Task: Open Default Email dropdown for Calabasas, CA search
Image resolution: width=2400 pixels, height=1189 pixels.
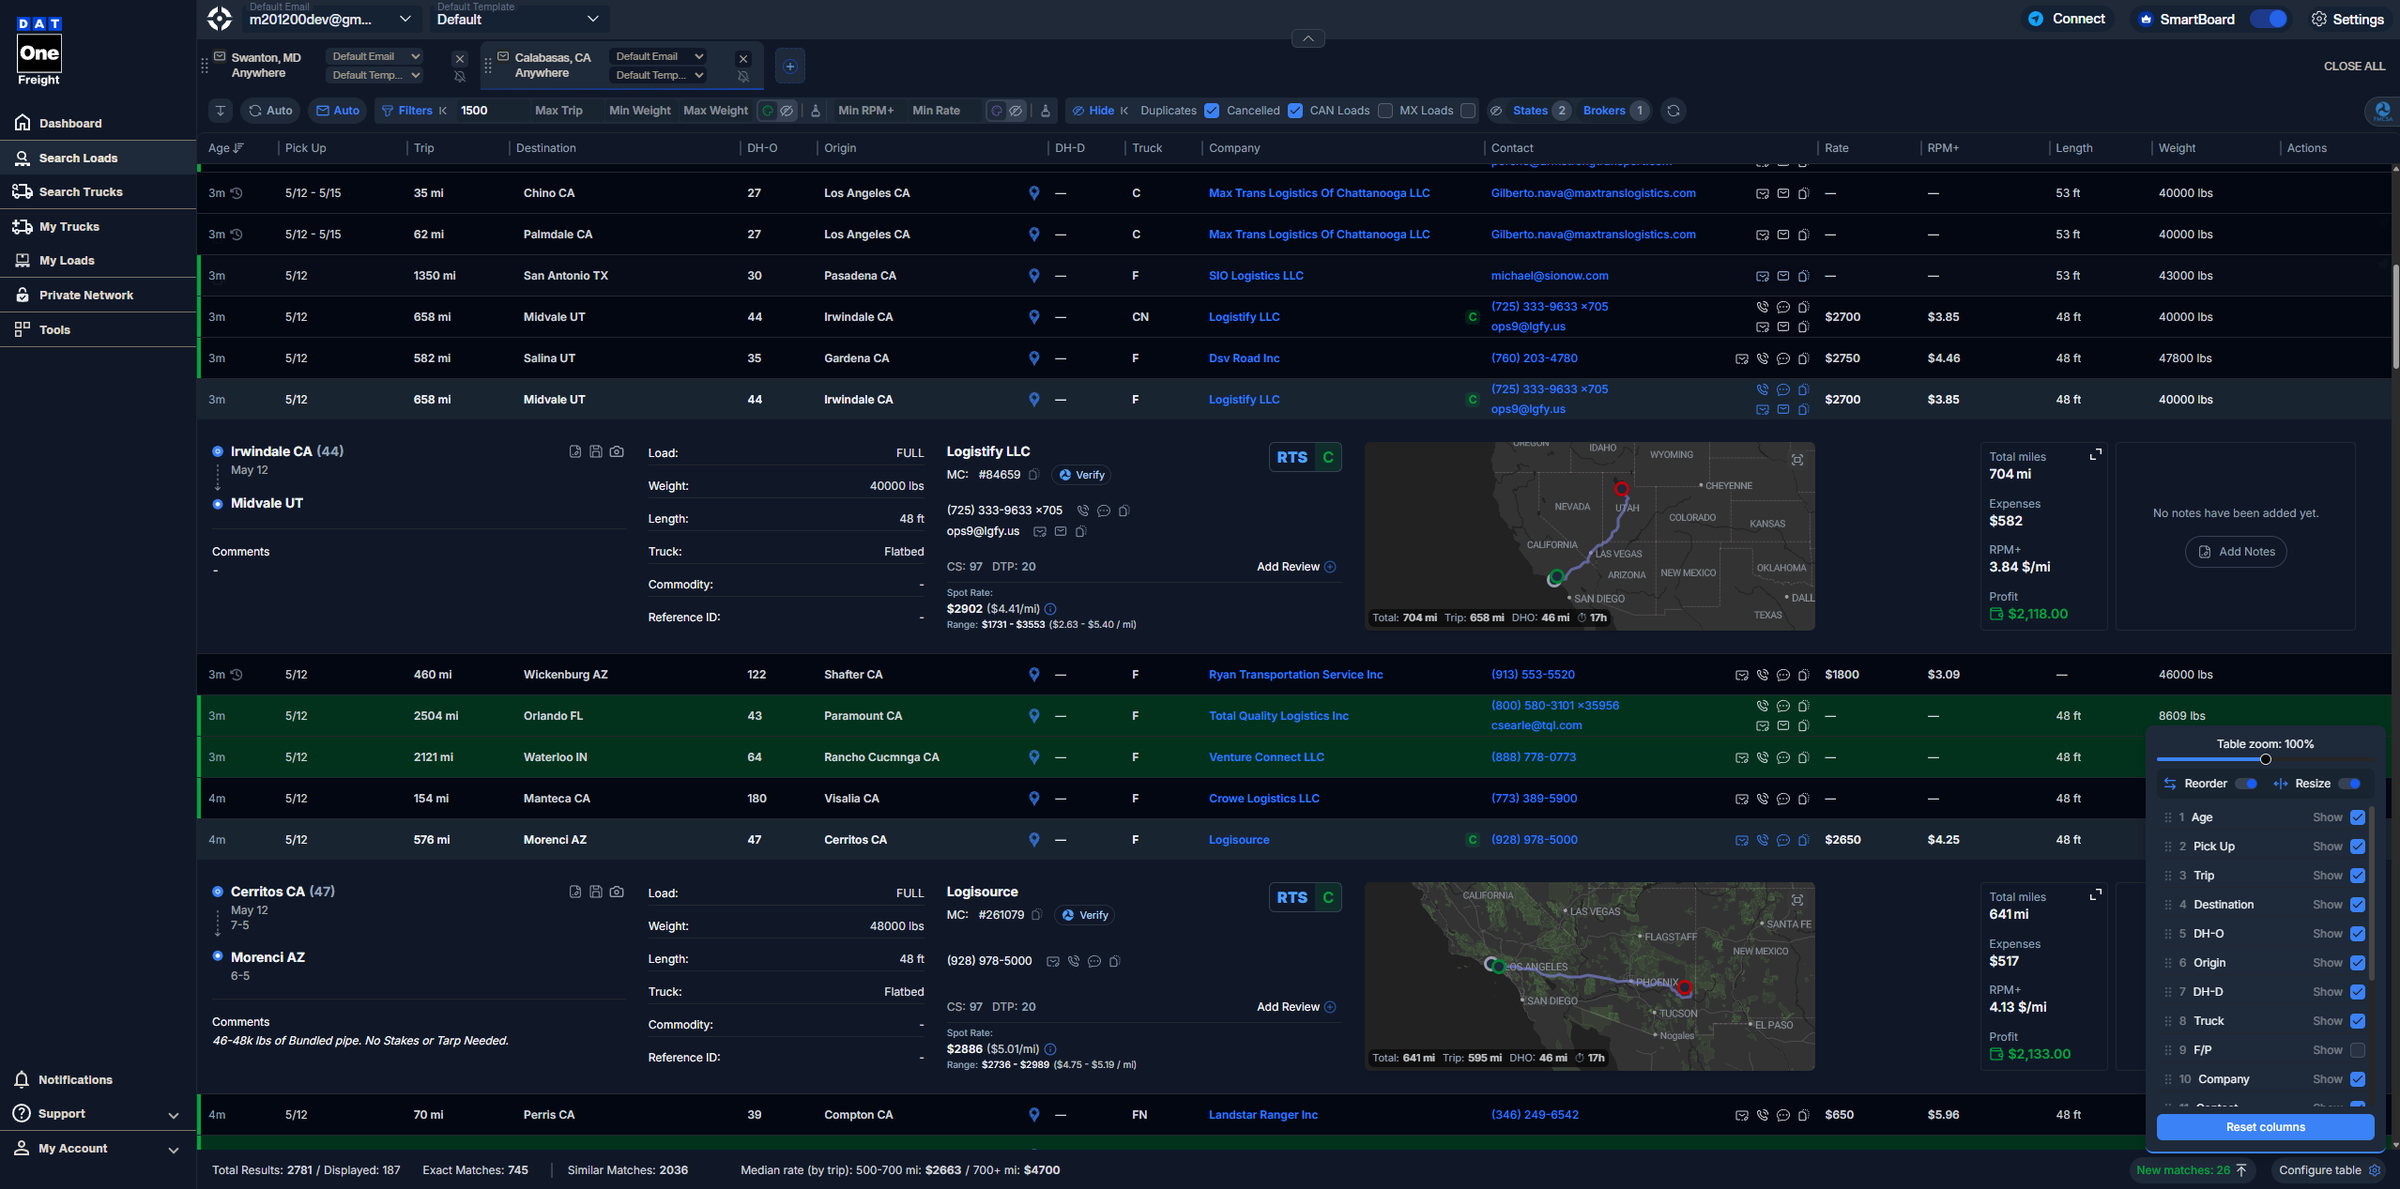Action: (659, 56)
